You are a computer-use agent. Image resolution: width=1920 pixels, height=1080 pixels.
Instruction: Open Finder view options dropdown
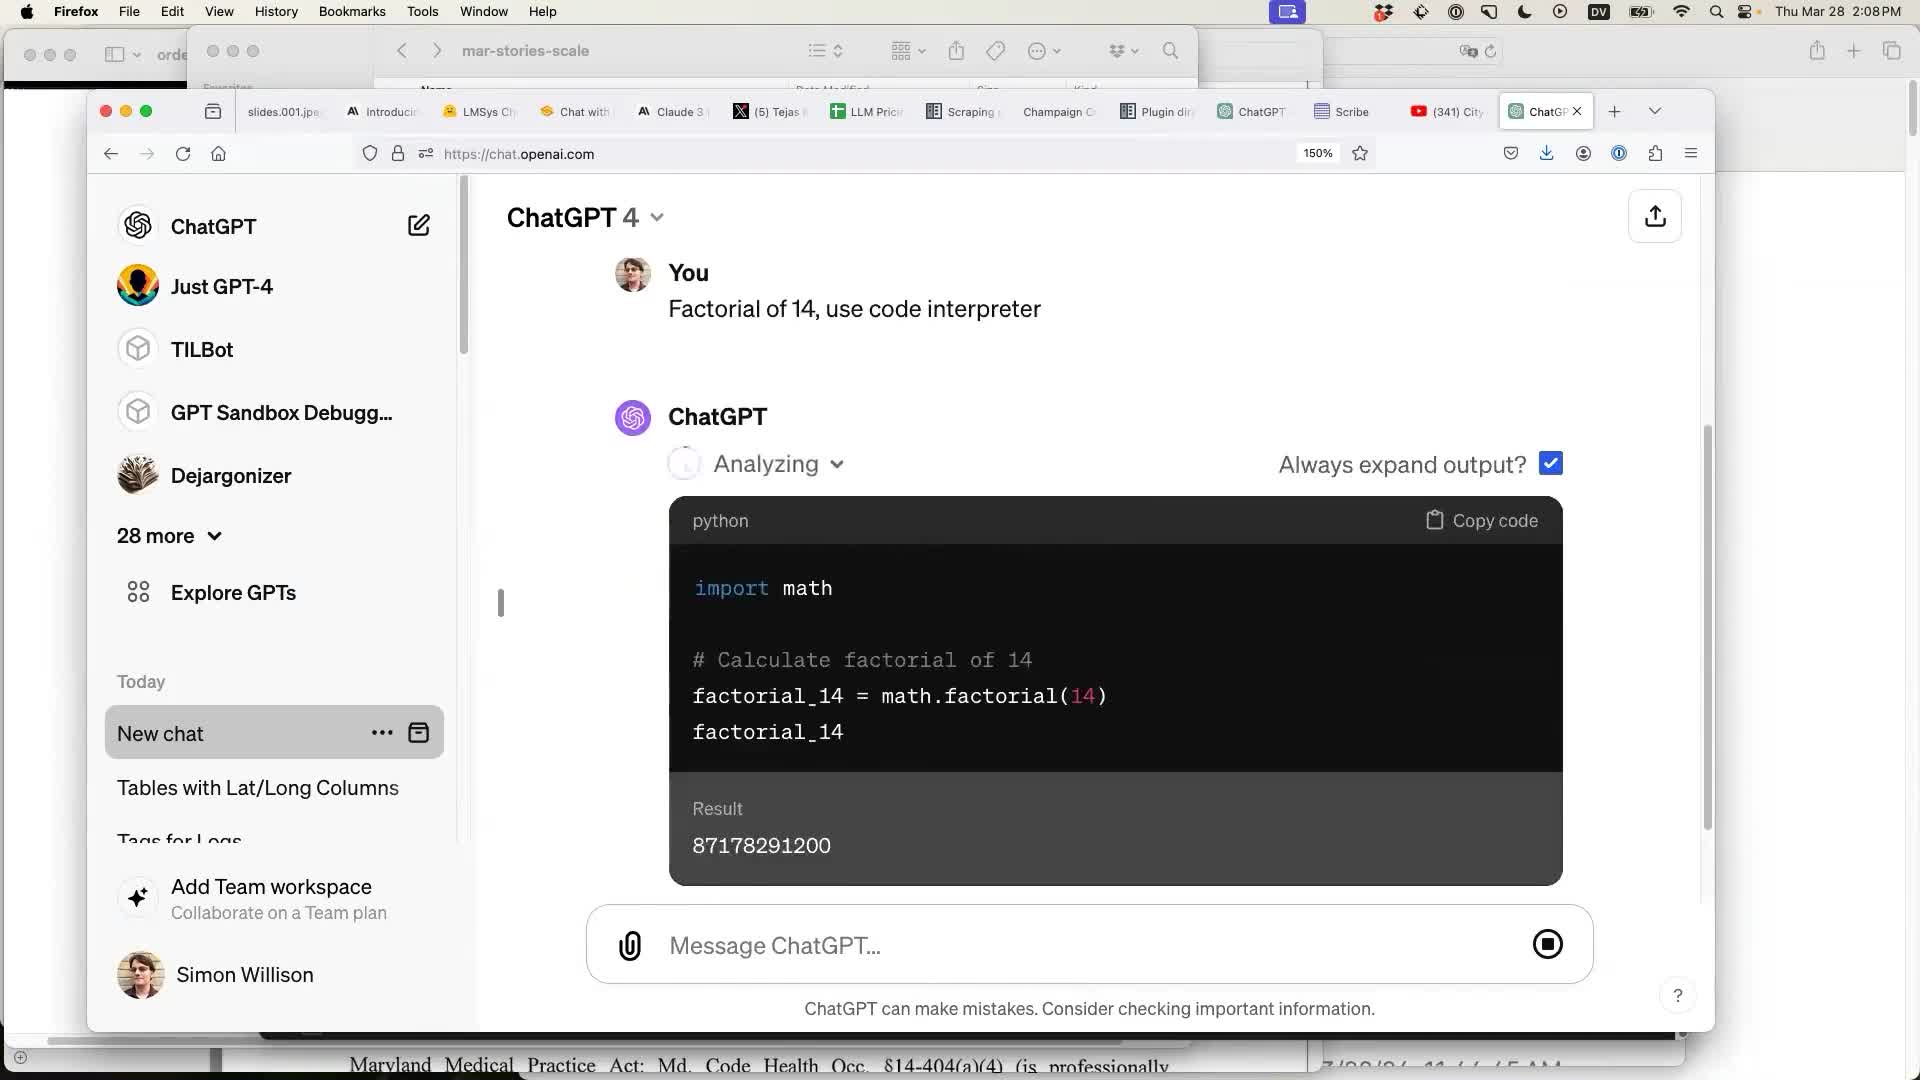pyautogui.click(x=908, y=50)
